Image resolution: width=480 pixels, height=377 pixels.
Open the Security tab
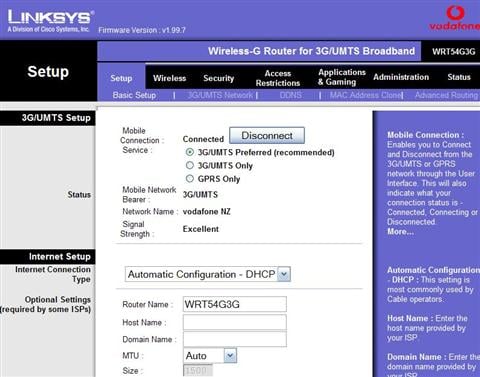coord(219,78)
